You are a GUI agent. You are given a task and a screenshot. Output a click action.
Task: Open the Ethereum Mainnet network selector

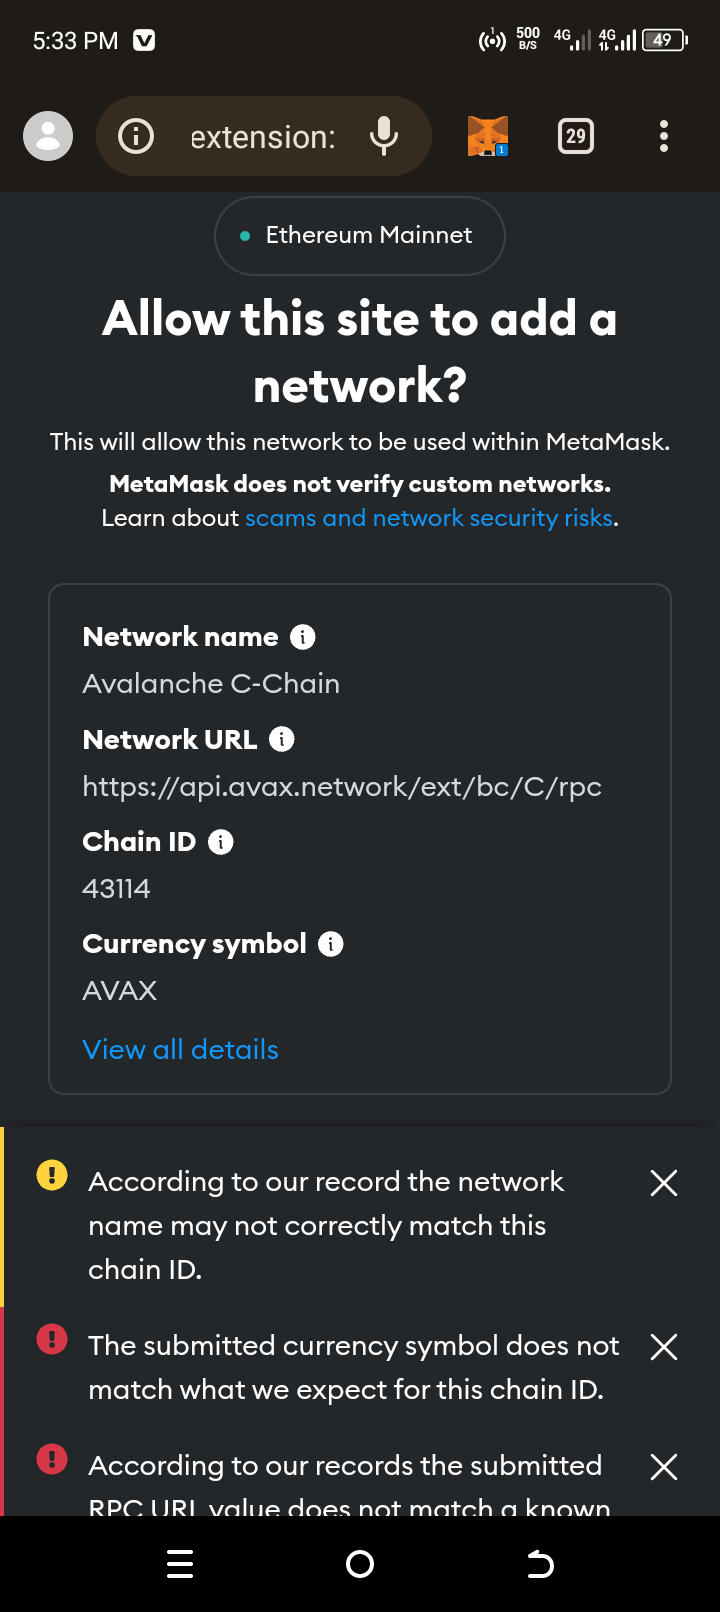(x=360, y=236)
